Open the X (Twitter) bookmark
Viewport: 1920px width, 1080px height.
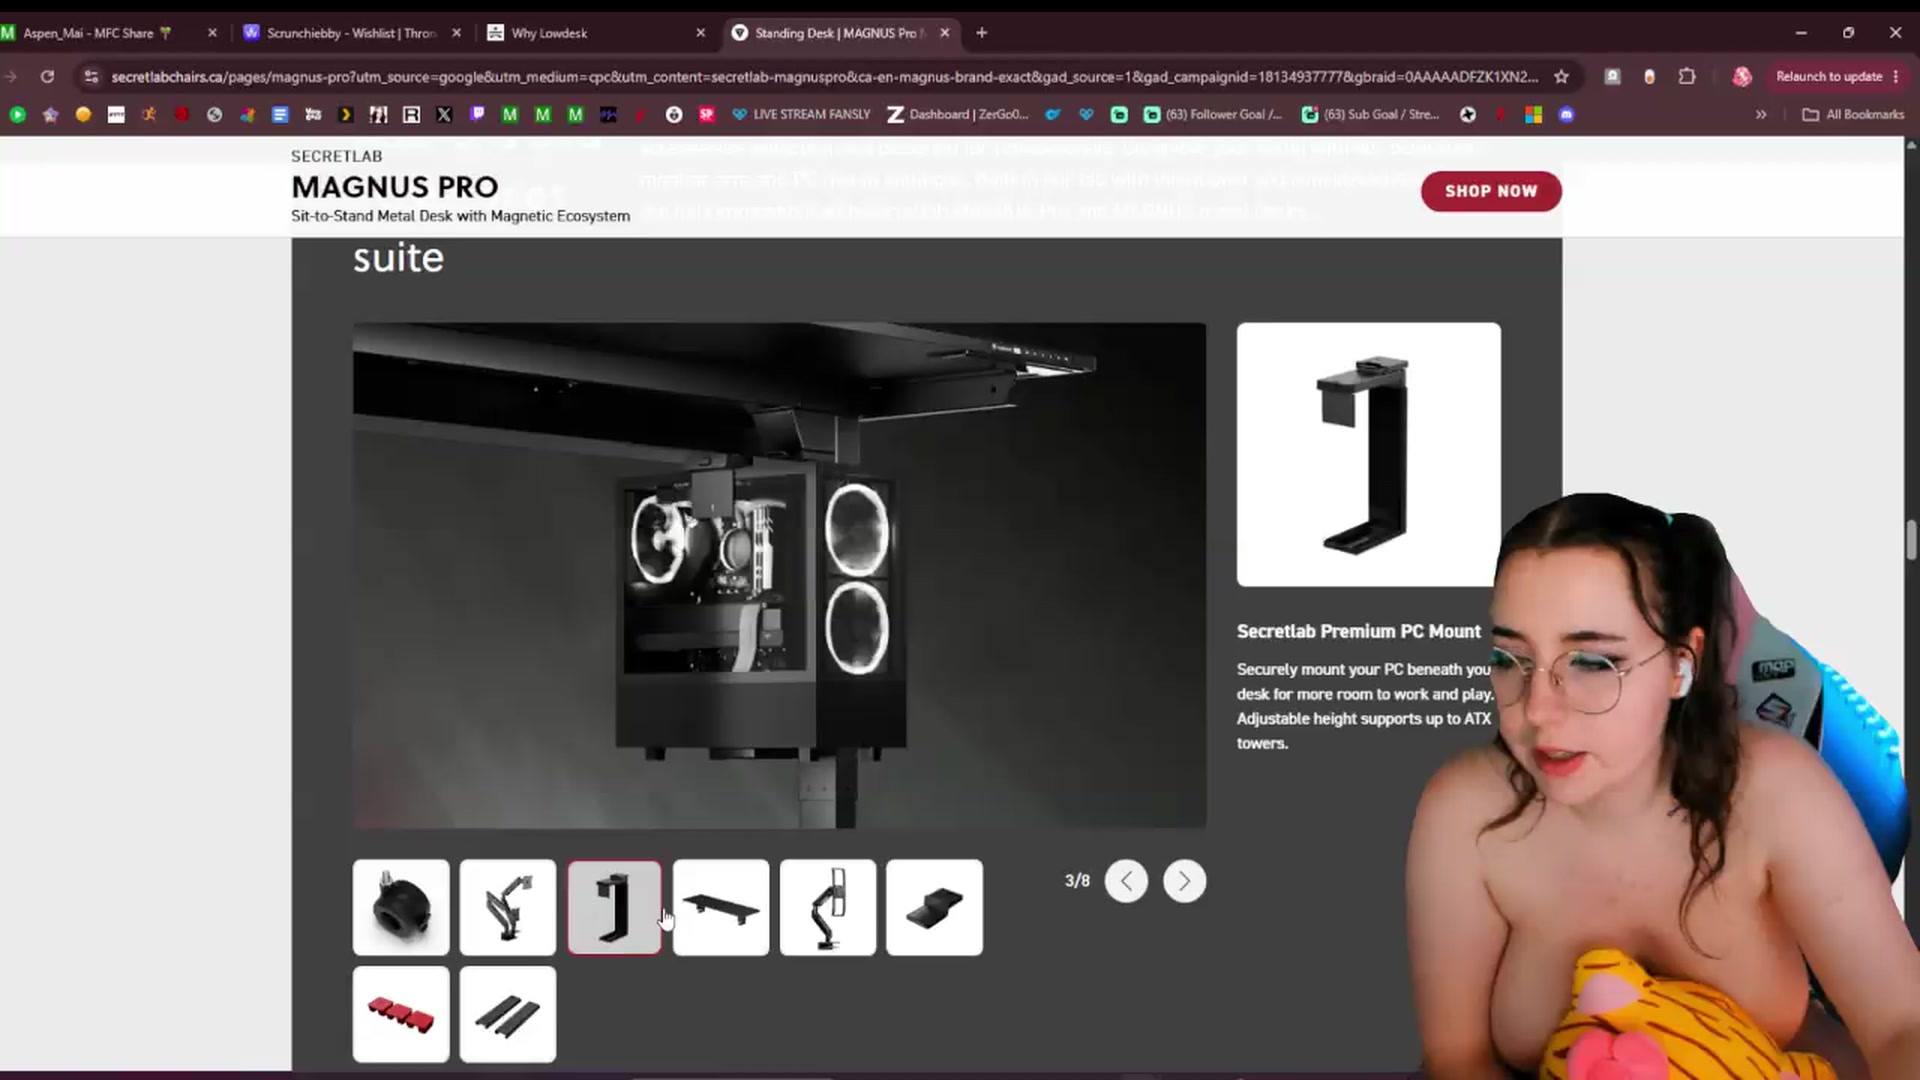tap(444, 115)
